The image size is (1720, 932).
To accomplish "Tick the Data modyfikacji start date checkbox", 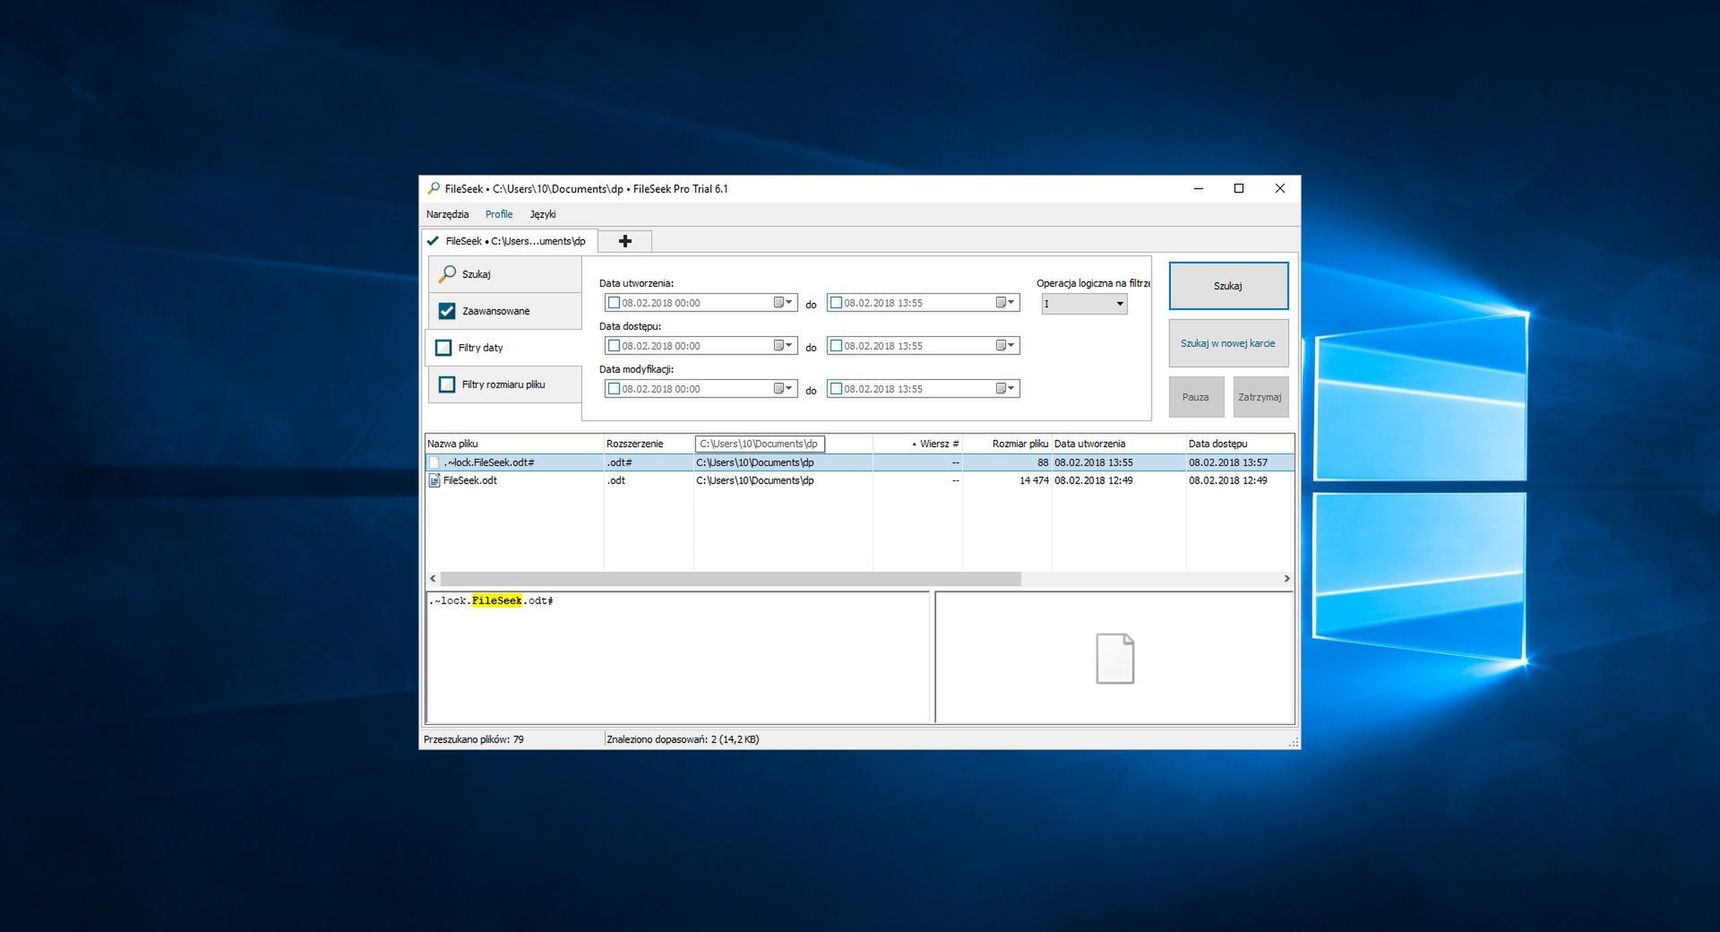I will pyautogui.click(x=614, y=389).
